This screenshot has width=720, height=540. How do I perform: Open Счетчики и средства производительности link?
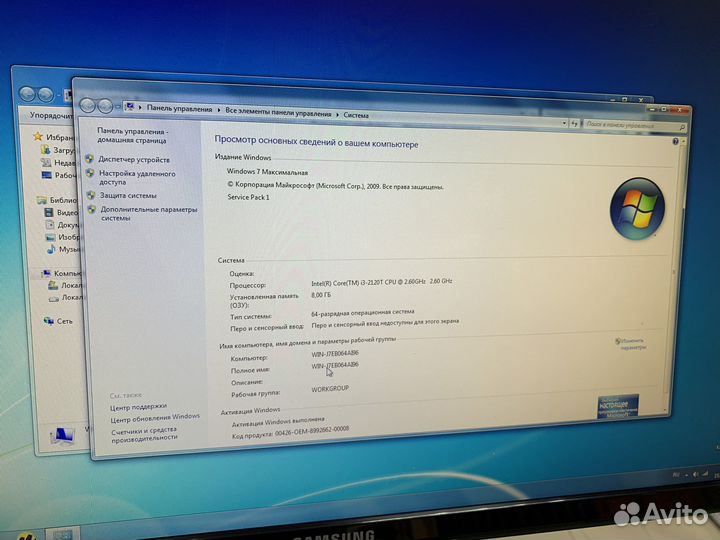(x=144, y=434)
